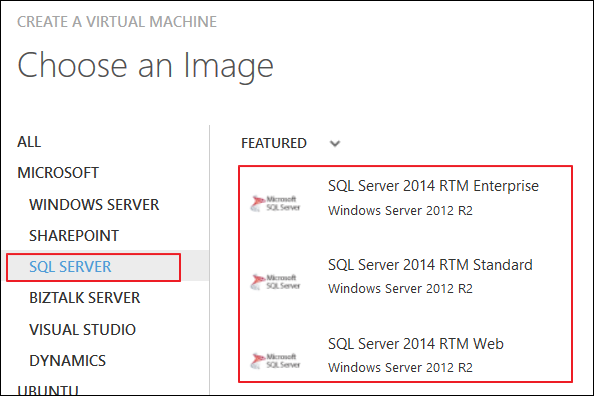The image size is (594, 396).
Task: Open the UBUNTU category
Action: click(48, 390)
